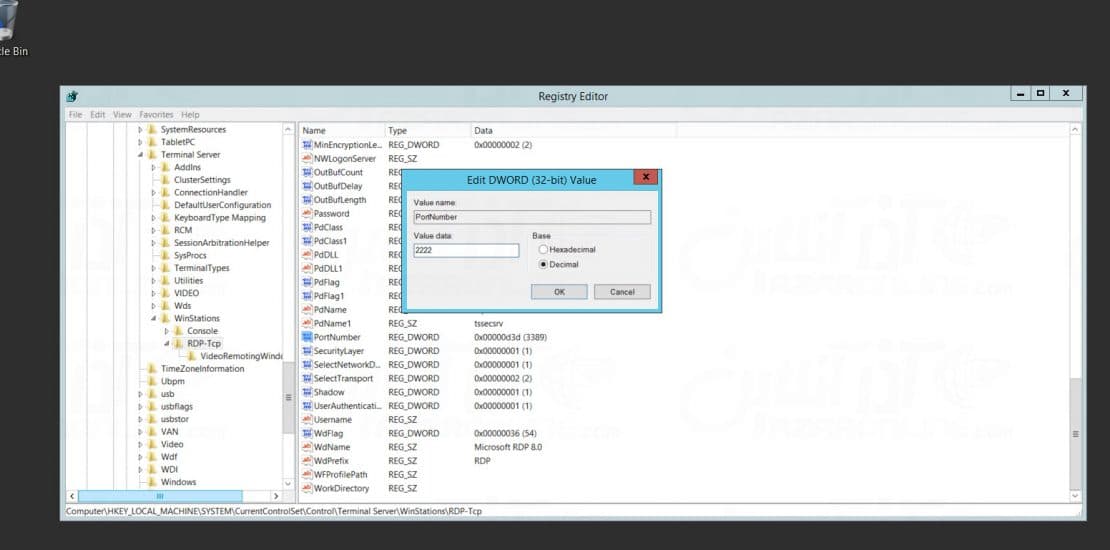
Task: Select the Wds folder icon
Action: (x=165, y=306)
